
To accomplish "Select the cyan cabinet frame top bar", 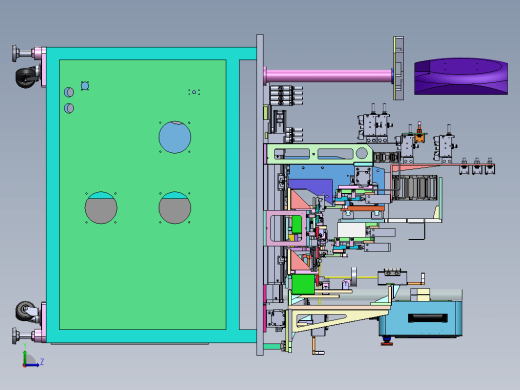I will click(x=152, y=53).
